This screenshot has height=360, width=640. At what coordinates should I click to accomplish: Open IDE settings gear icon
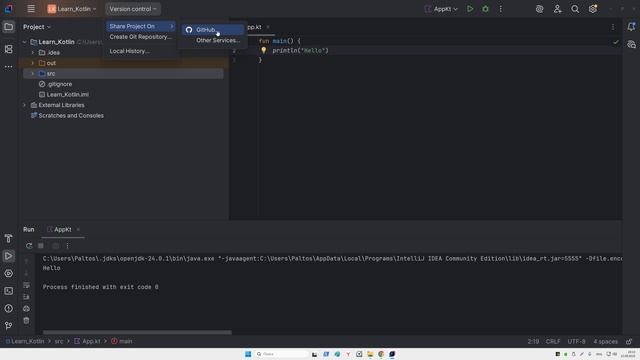pos(593,9)
